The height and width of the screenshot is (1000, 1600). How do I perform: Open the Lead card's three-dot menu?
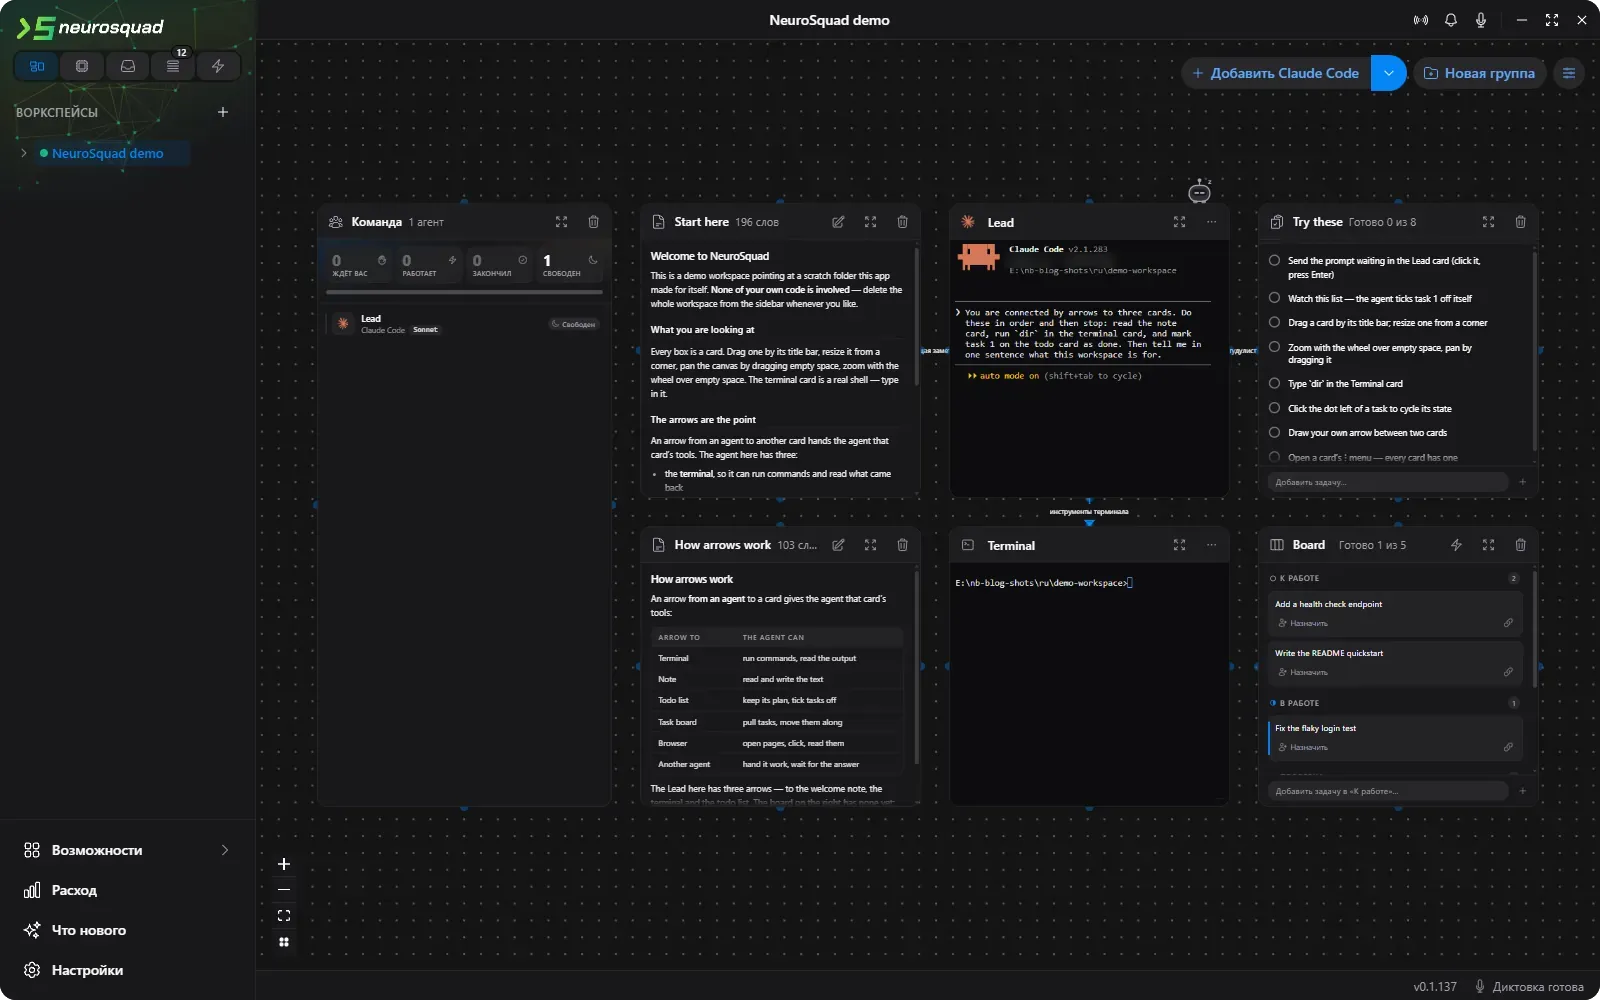point(1211,222)
